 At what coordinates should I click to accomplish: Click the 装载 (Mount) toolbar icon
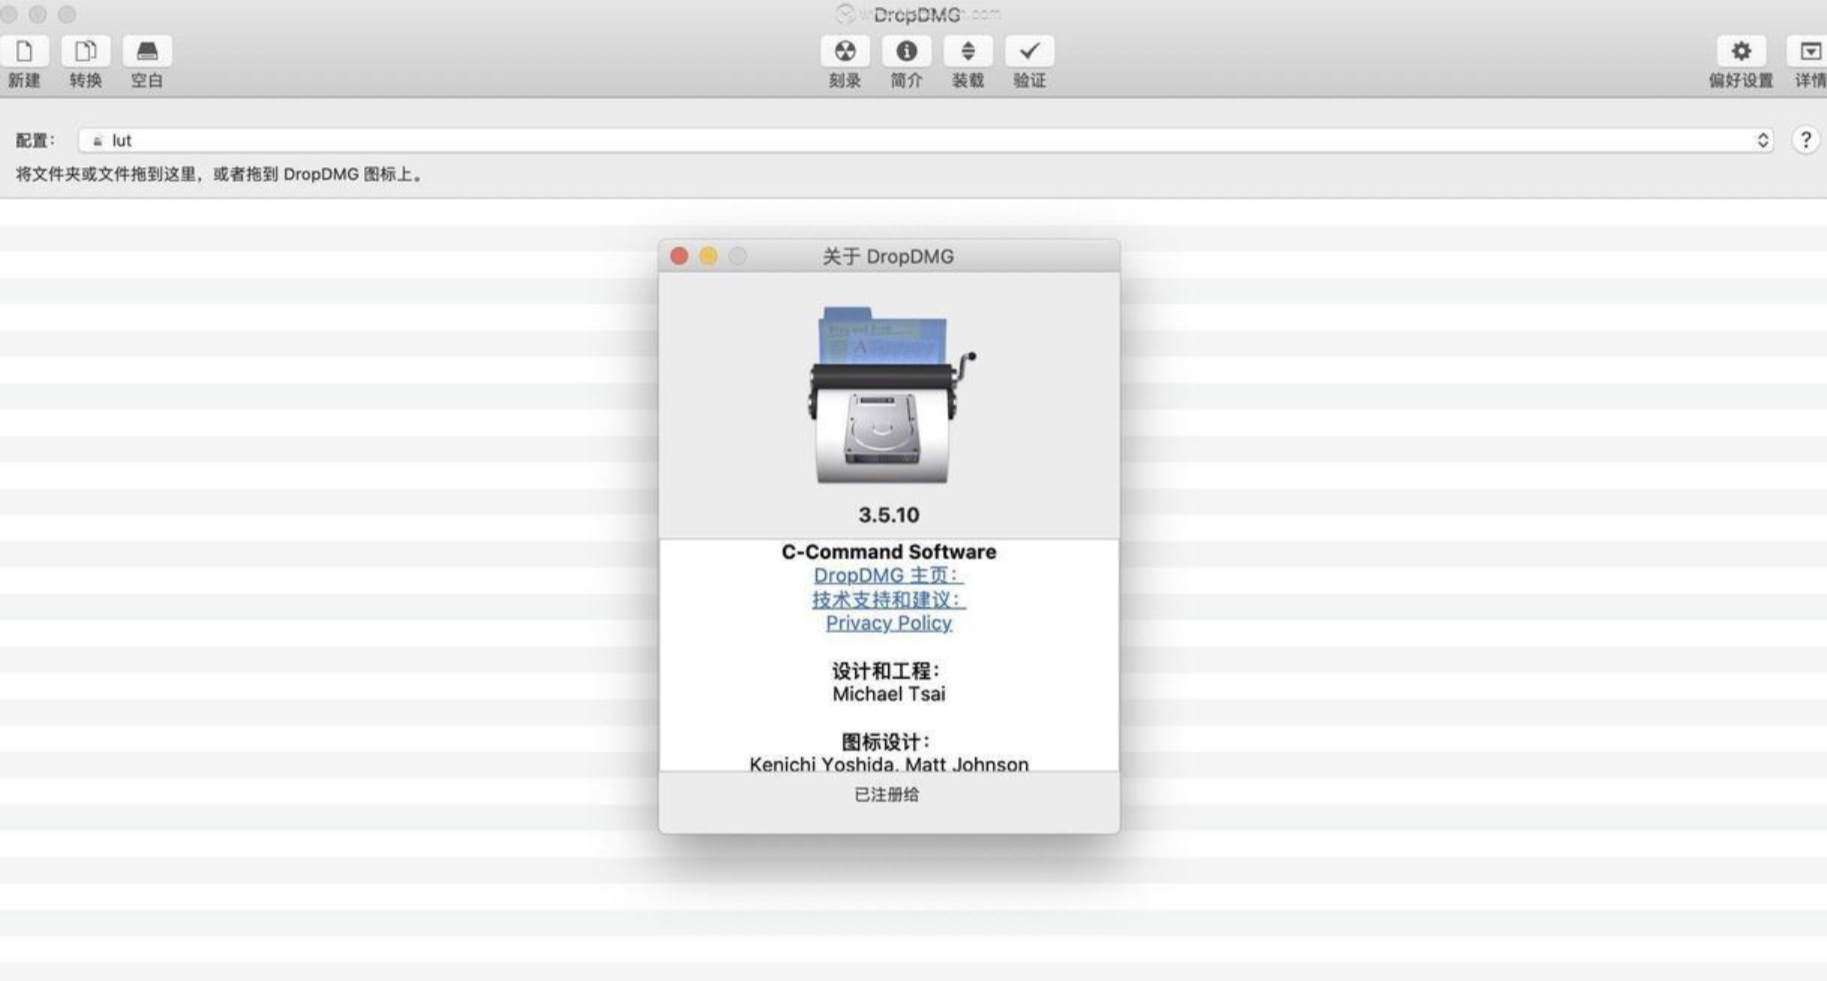pos(969,60)
